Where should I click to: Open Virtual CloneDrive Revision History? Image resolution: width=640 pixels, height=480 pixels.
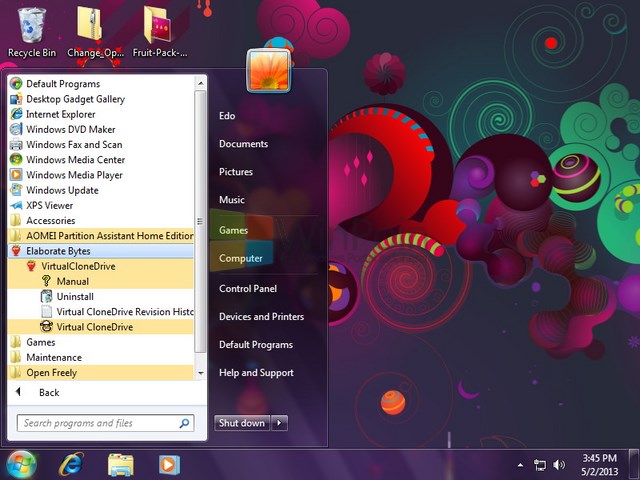coord(100,312)
